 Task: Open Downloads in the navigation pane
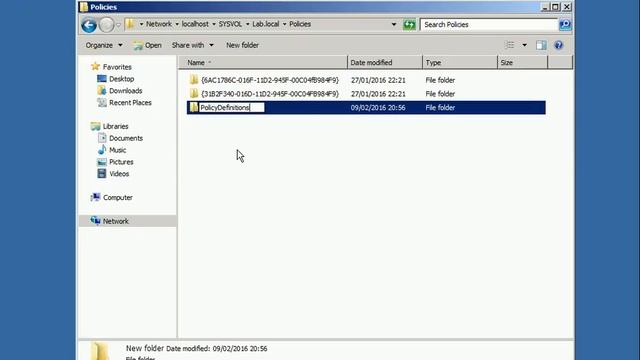(x=126, y=91)
